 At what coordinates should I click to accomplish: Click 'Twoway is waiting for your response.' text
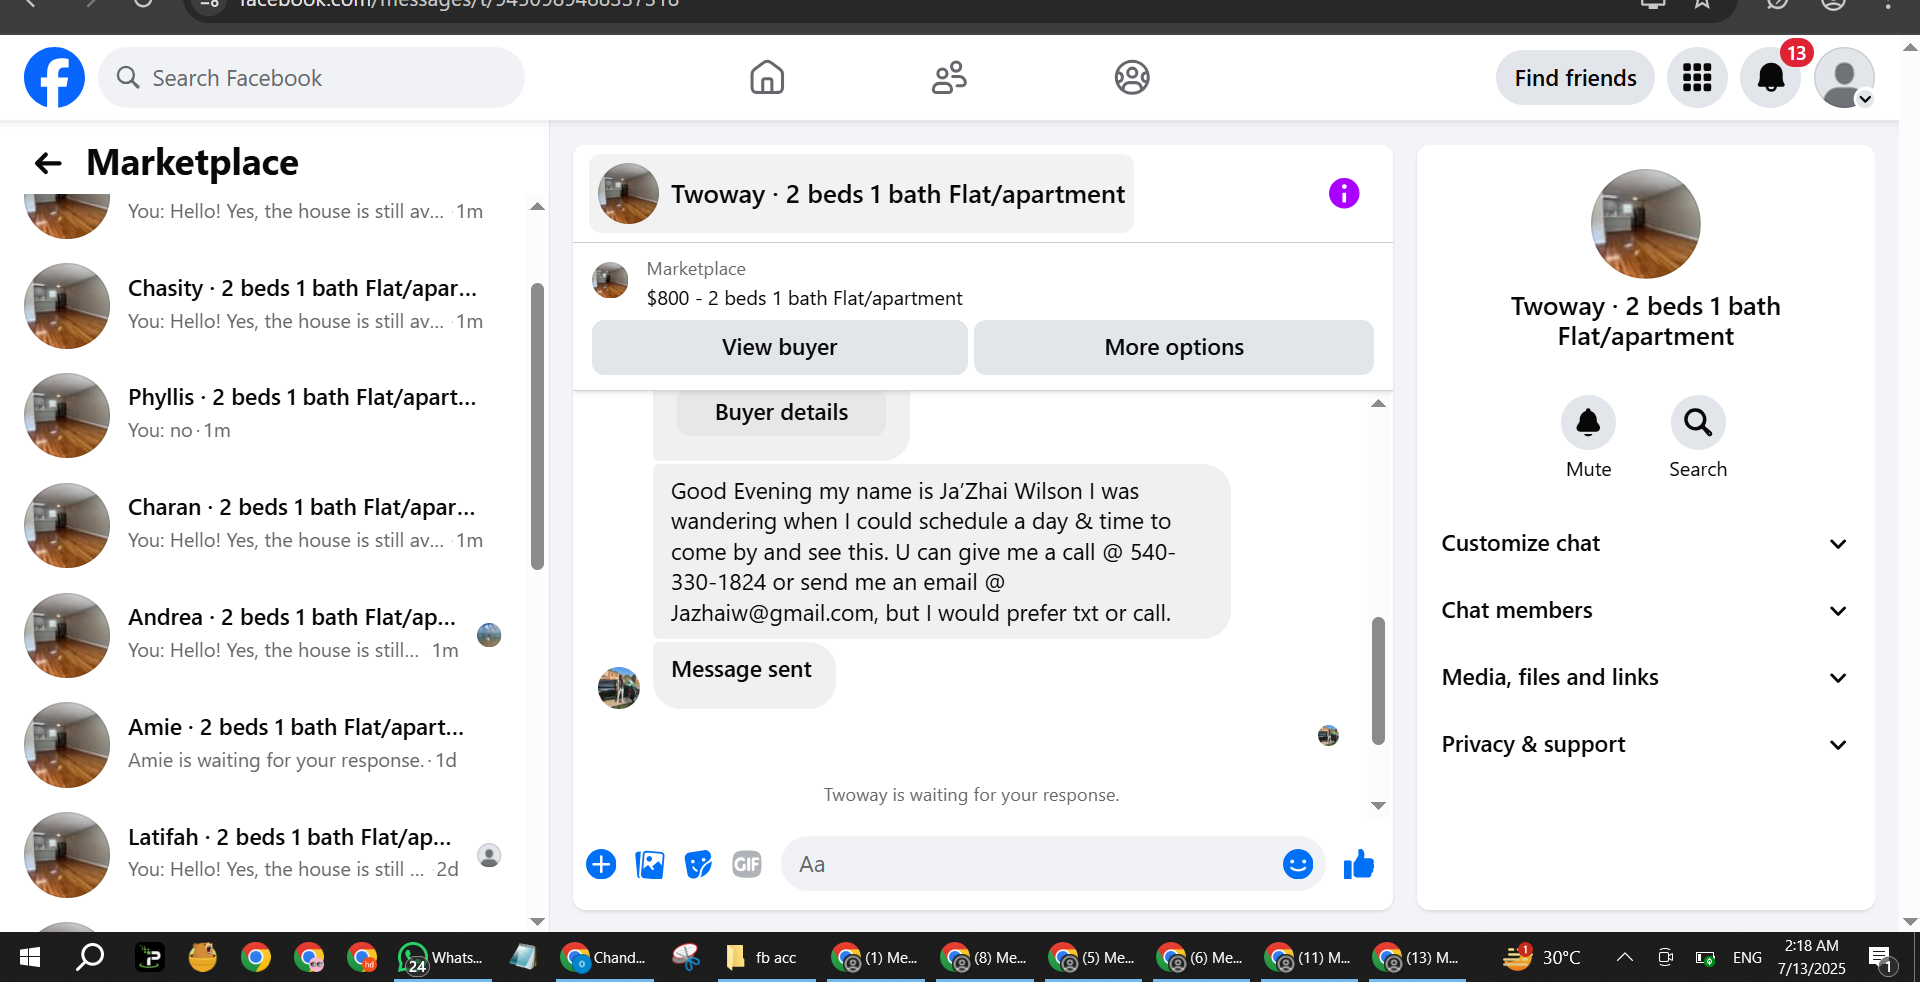click(x=971, y=795)
